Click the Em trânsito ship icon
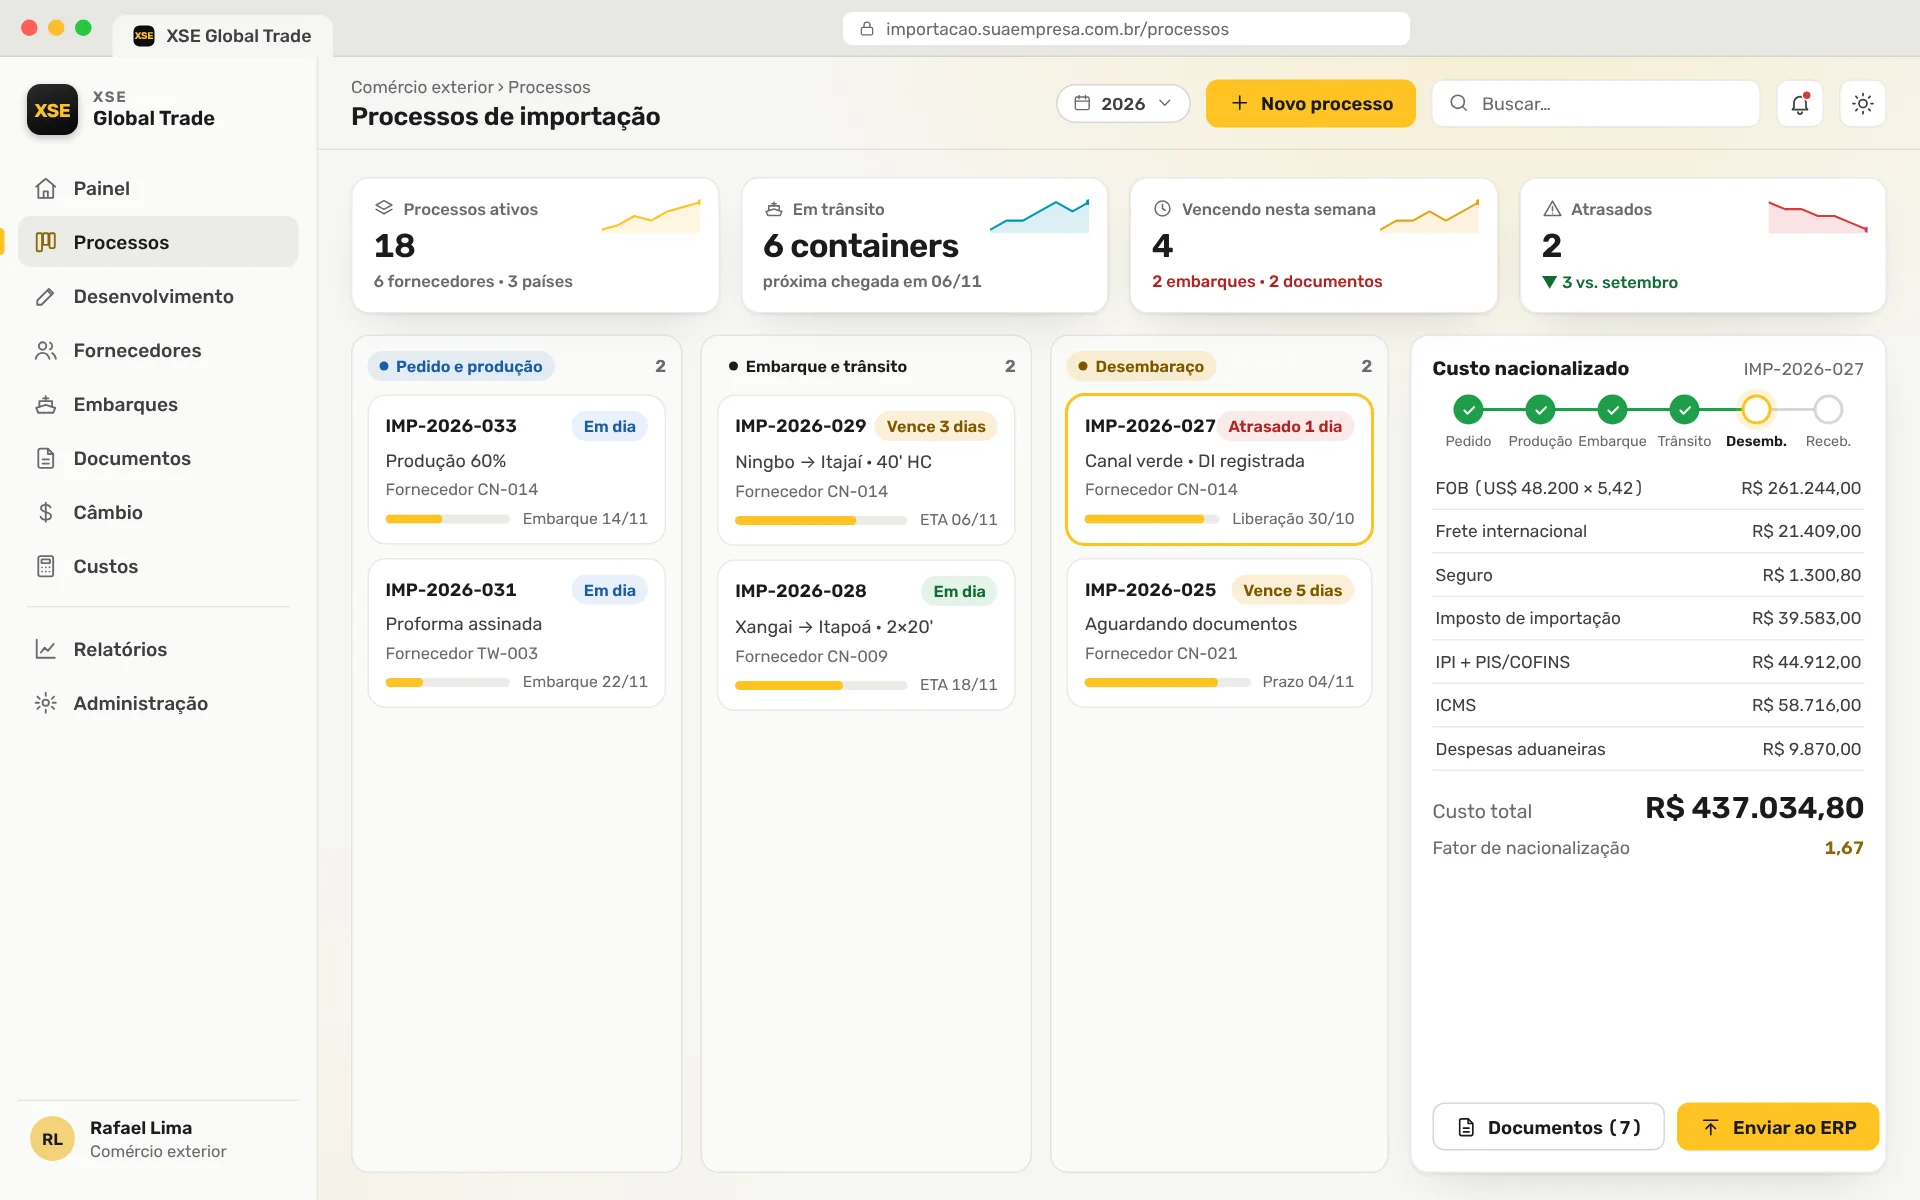 point(773,209)
